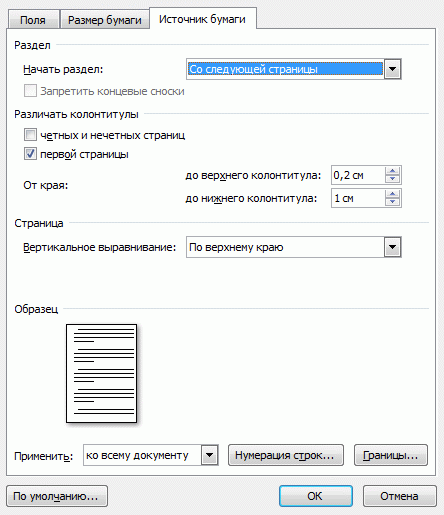Confirm with the ОК button

click(x=316, y=496)
